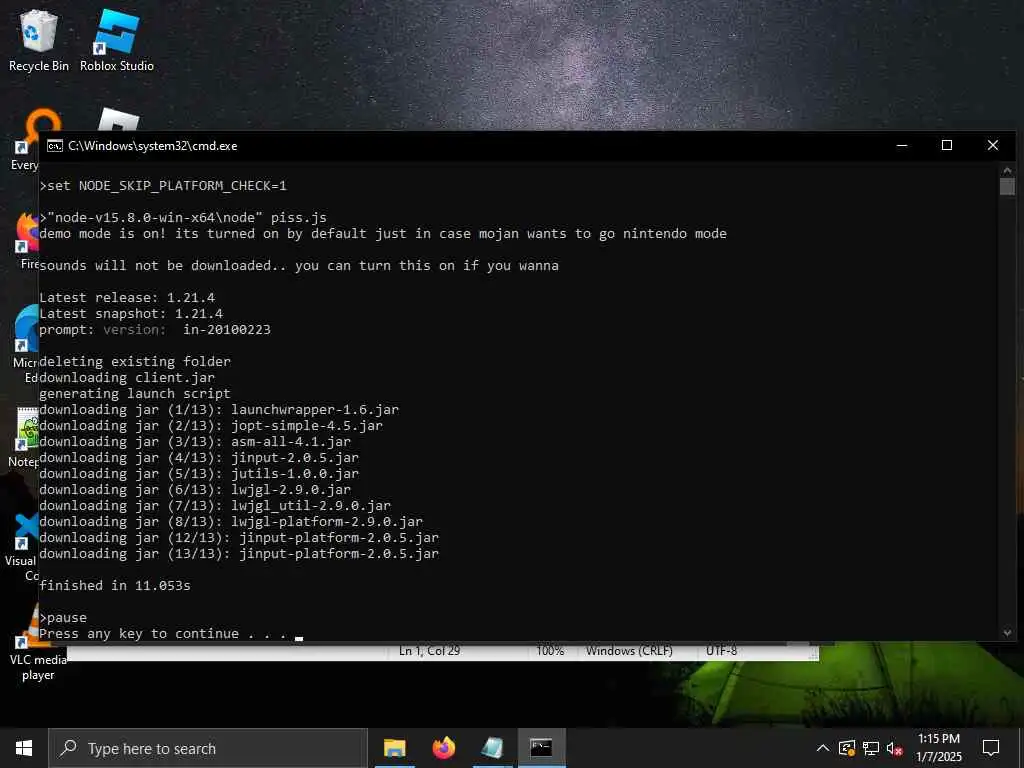Click the muted volume tray icon
Image resolution: width=1024 pixels, height=768 pixels.
[894, 748]
